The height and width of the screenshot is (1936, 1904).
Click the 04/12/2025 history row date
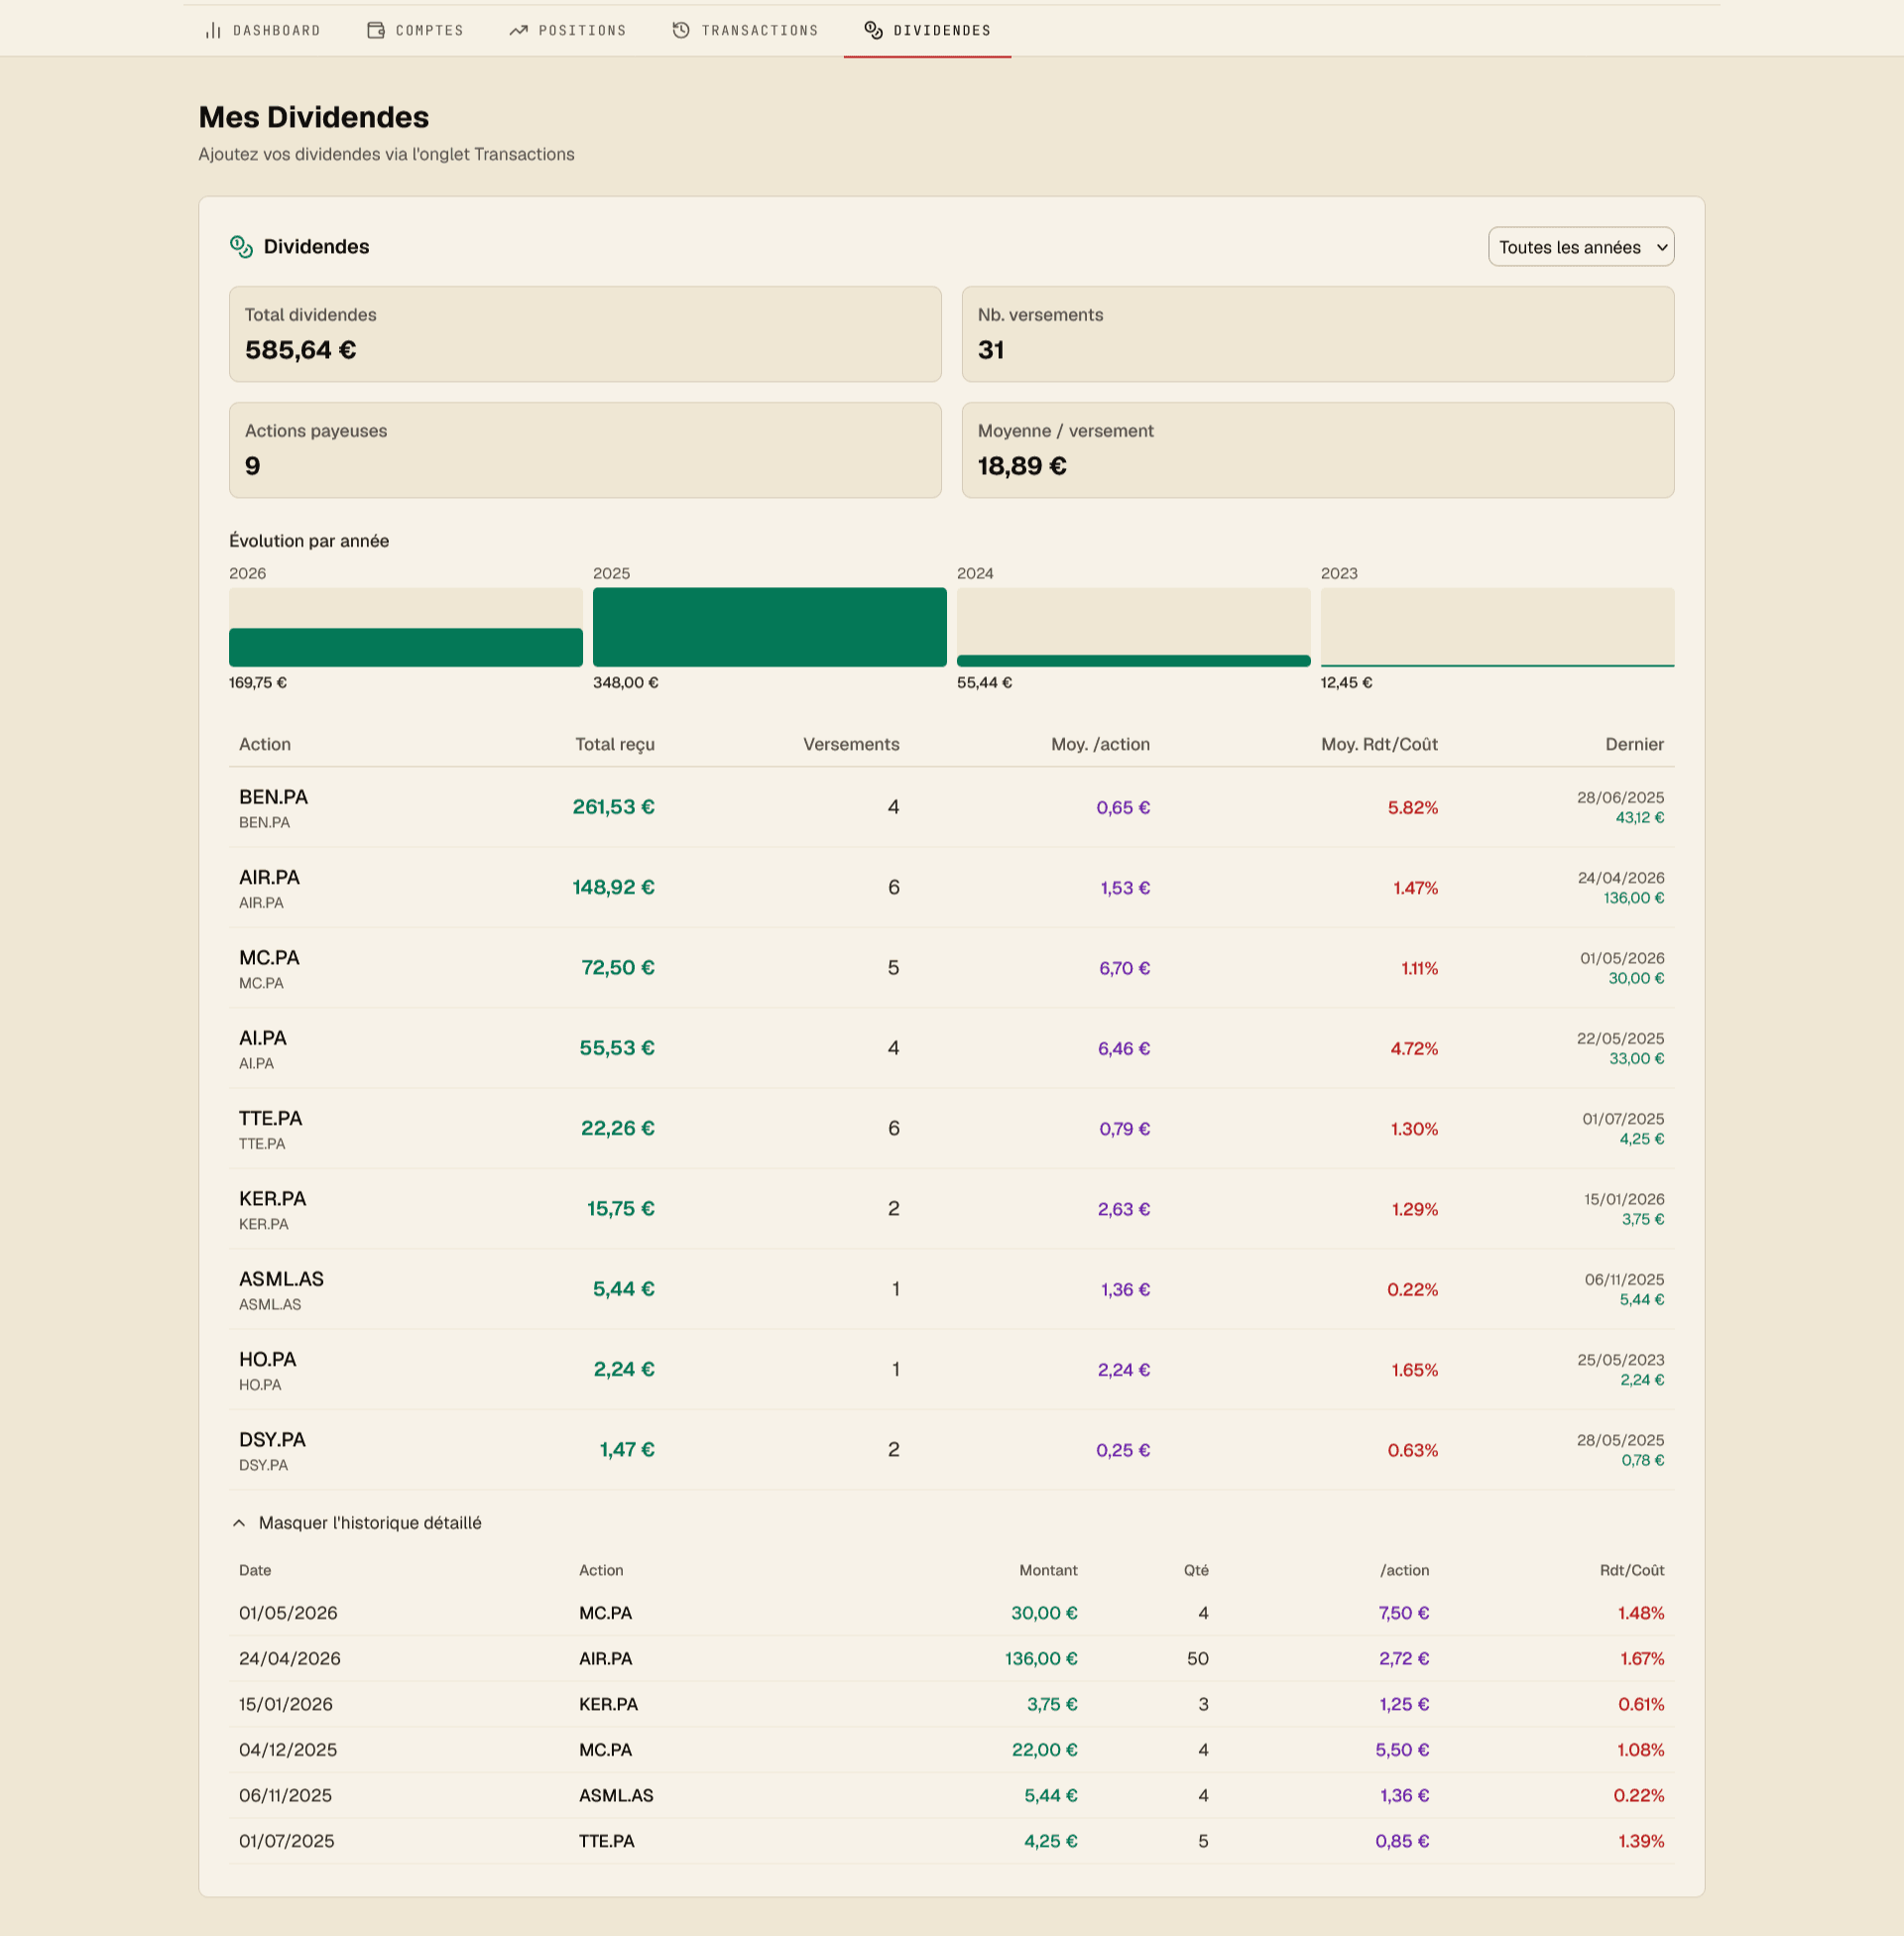(288, 1750)
